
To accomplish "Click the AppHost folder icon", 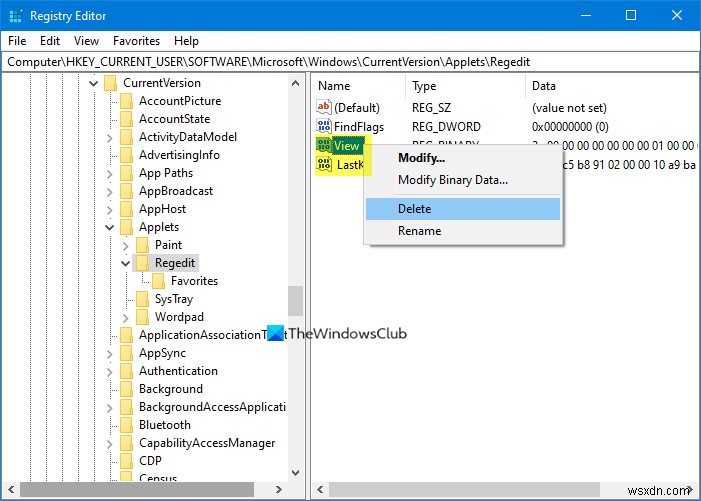I will click(127, 209).
